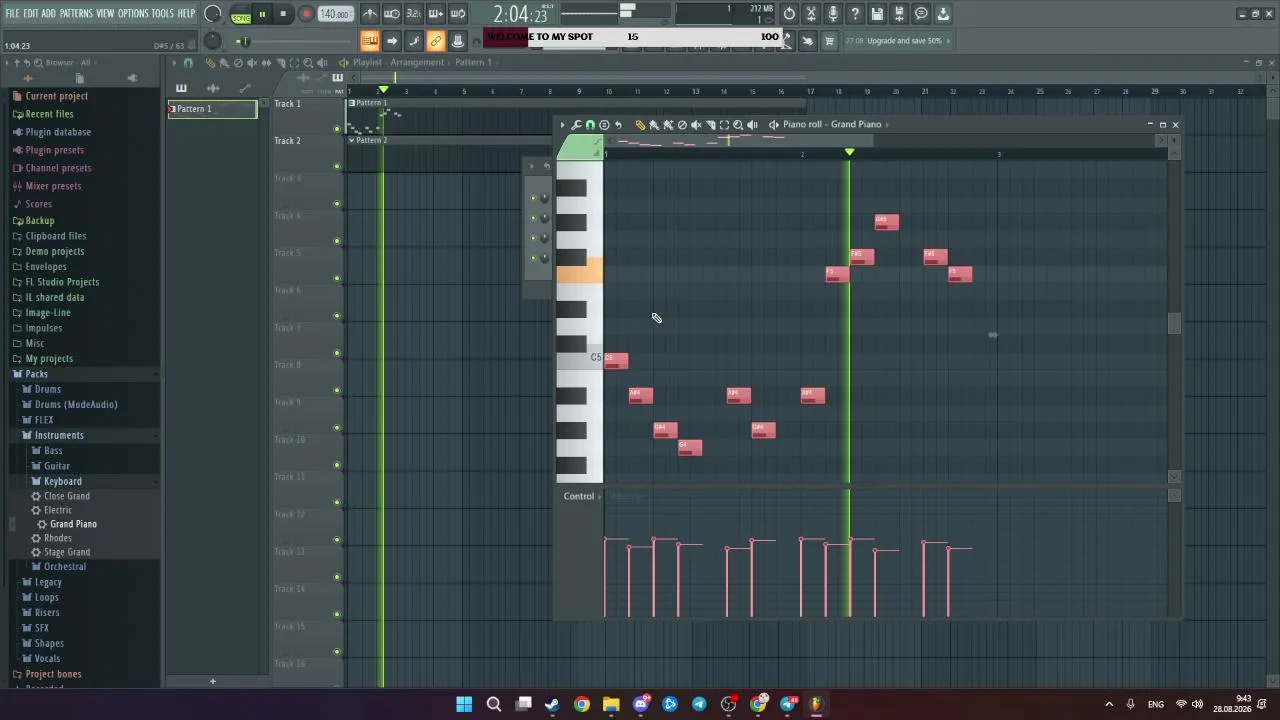
Task: Select the piano roll mute tool
Action: click(x=696, y=125)
